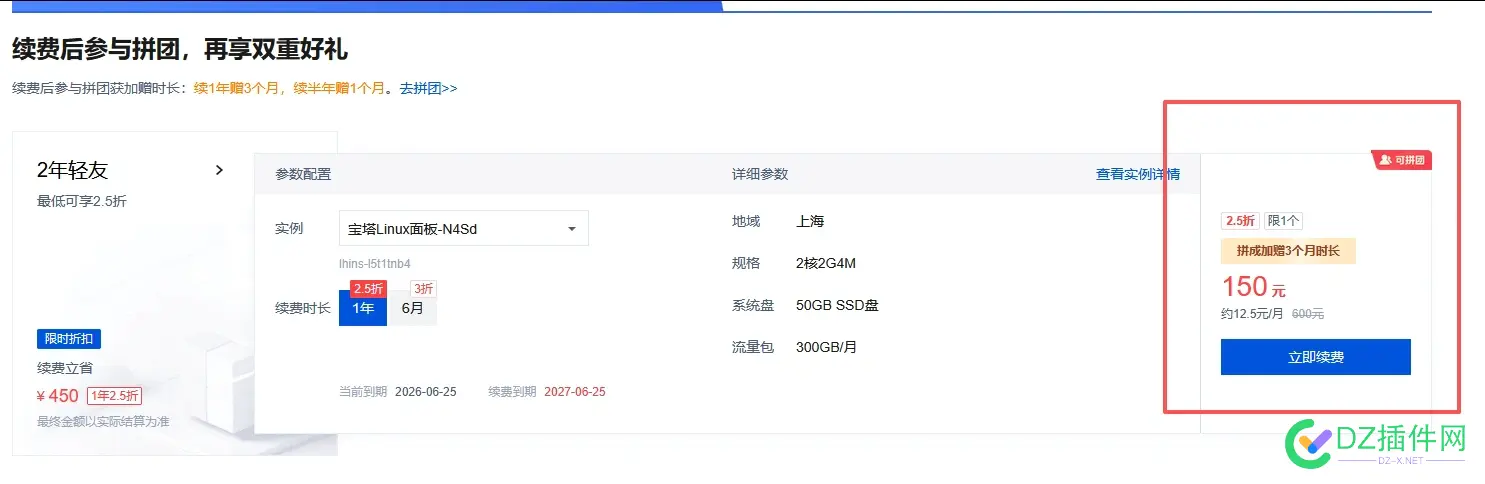Screen dimensions: 1485x484
Task: Click the 续1年赠3个月 orange text
Action: pyautogui.click(x=238, y=88)
